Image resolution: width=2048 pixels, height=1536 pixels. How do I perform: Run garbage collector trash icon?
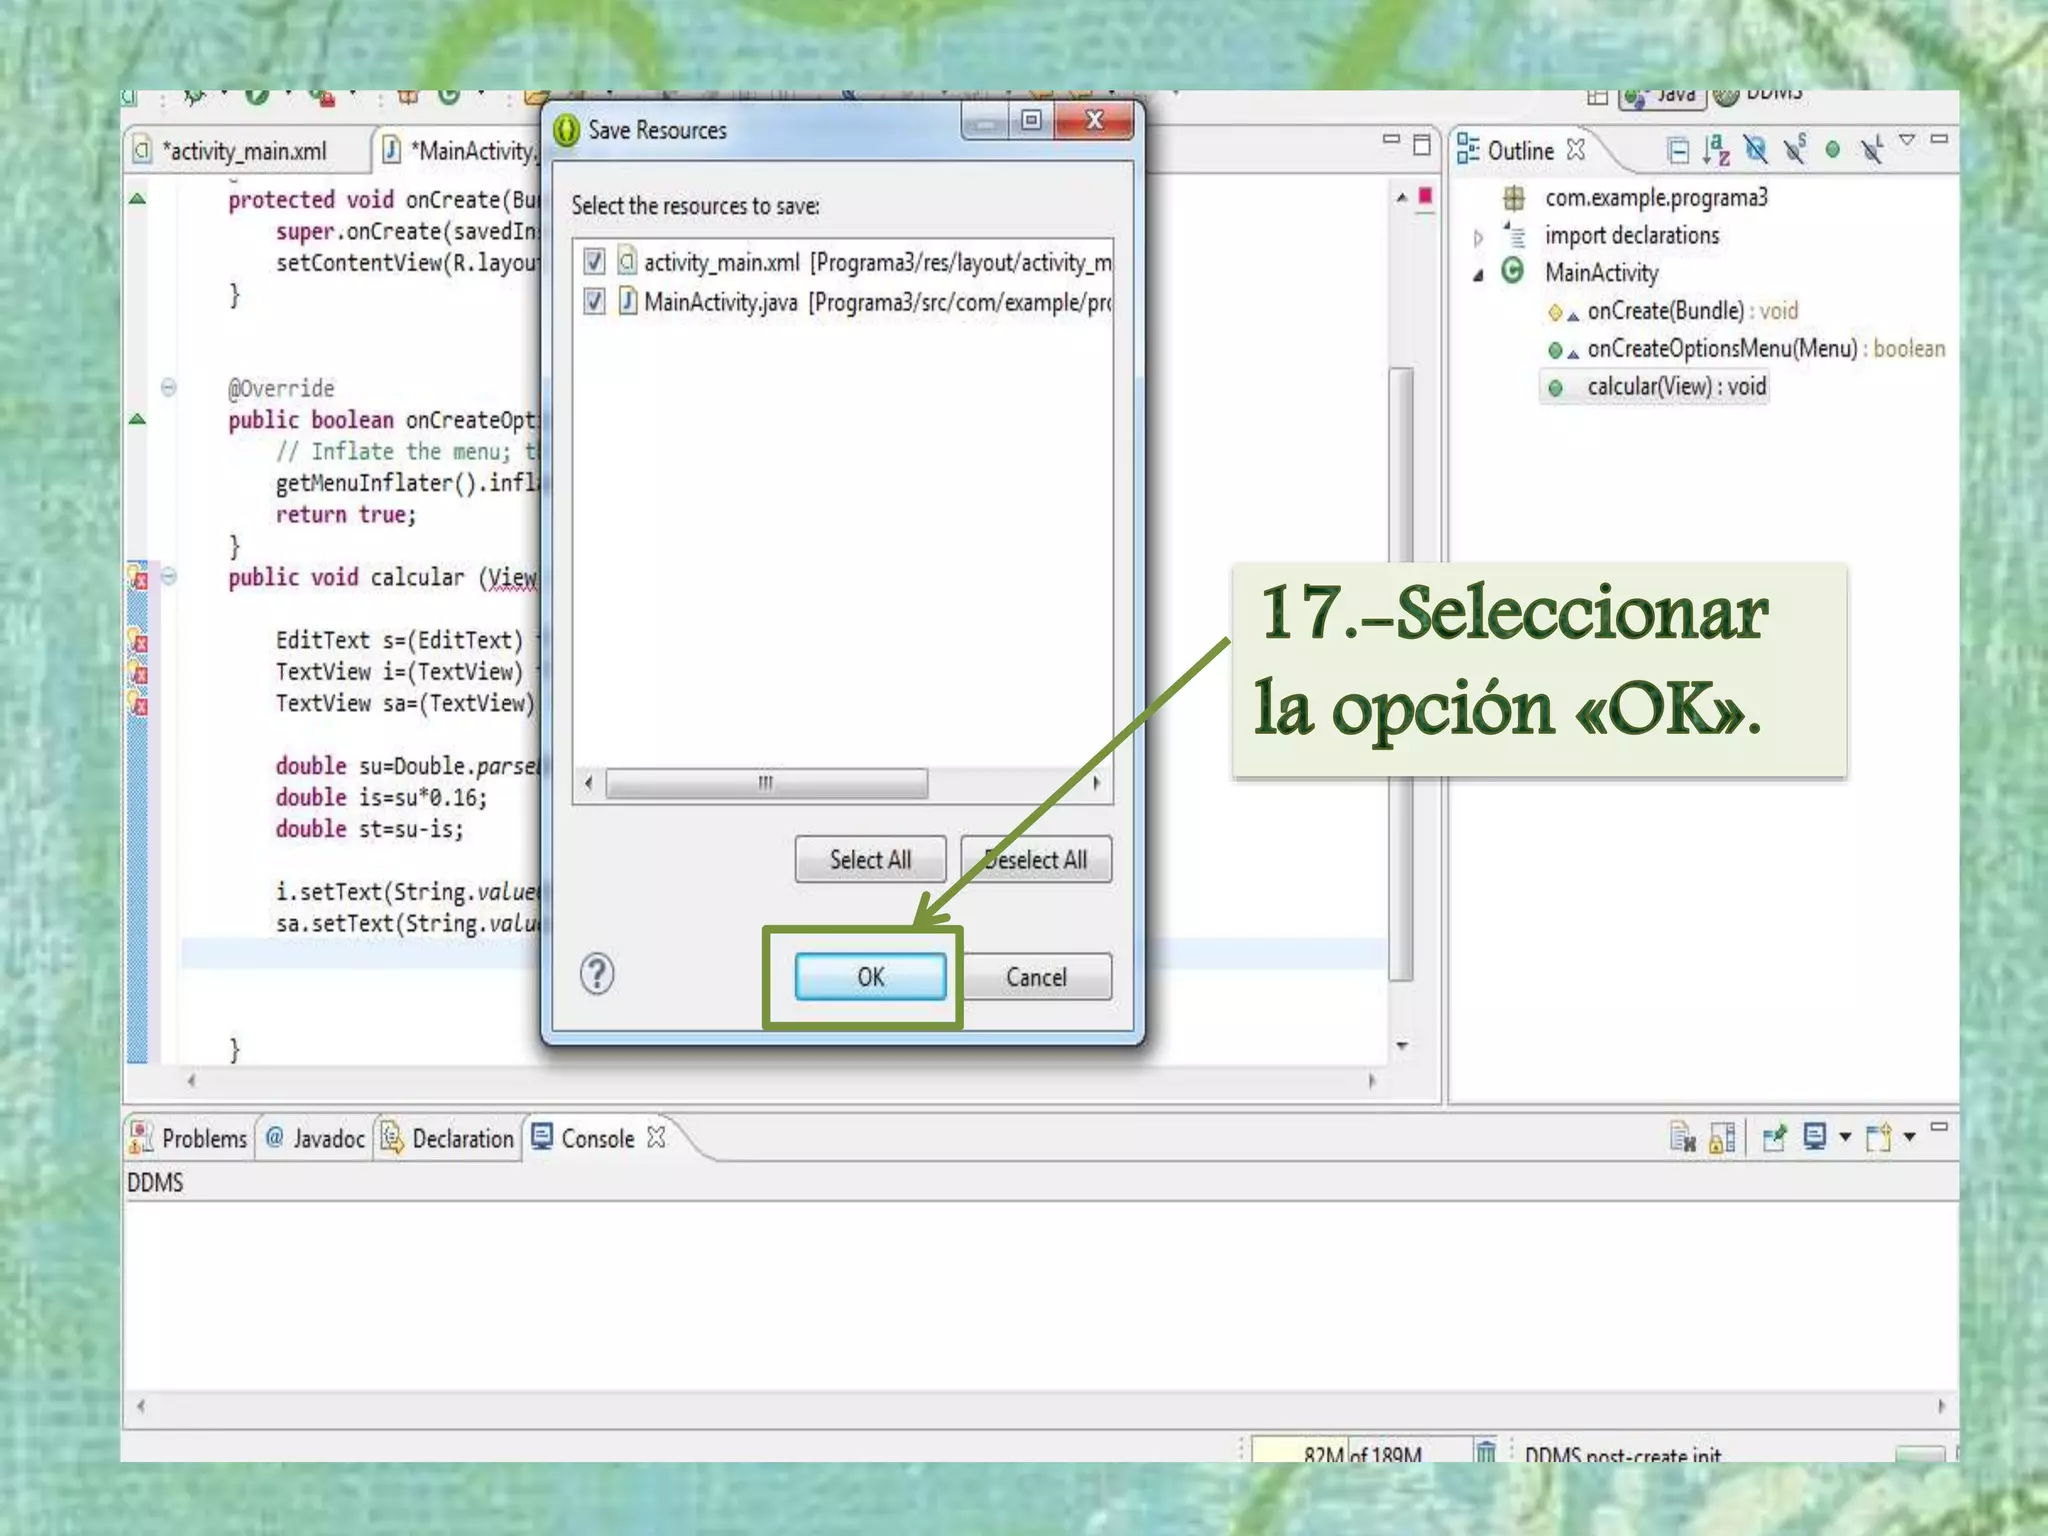tap(1486, 1451)
